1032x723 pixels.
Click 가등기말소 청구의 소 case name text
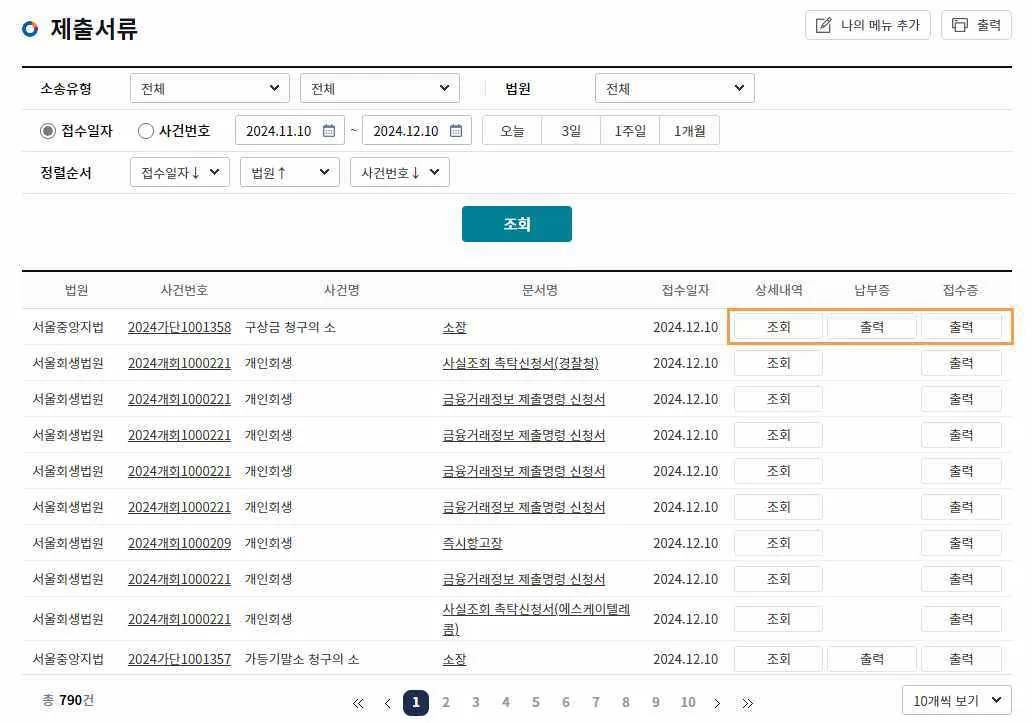(x=302, y=659)
